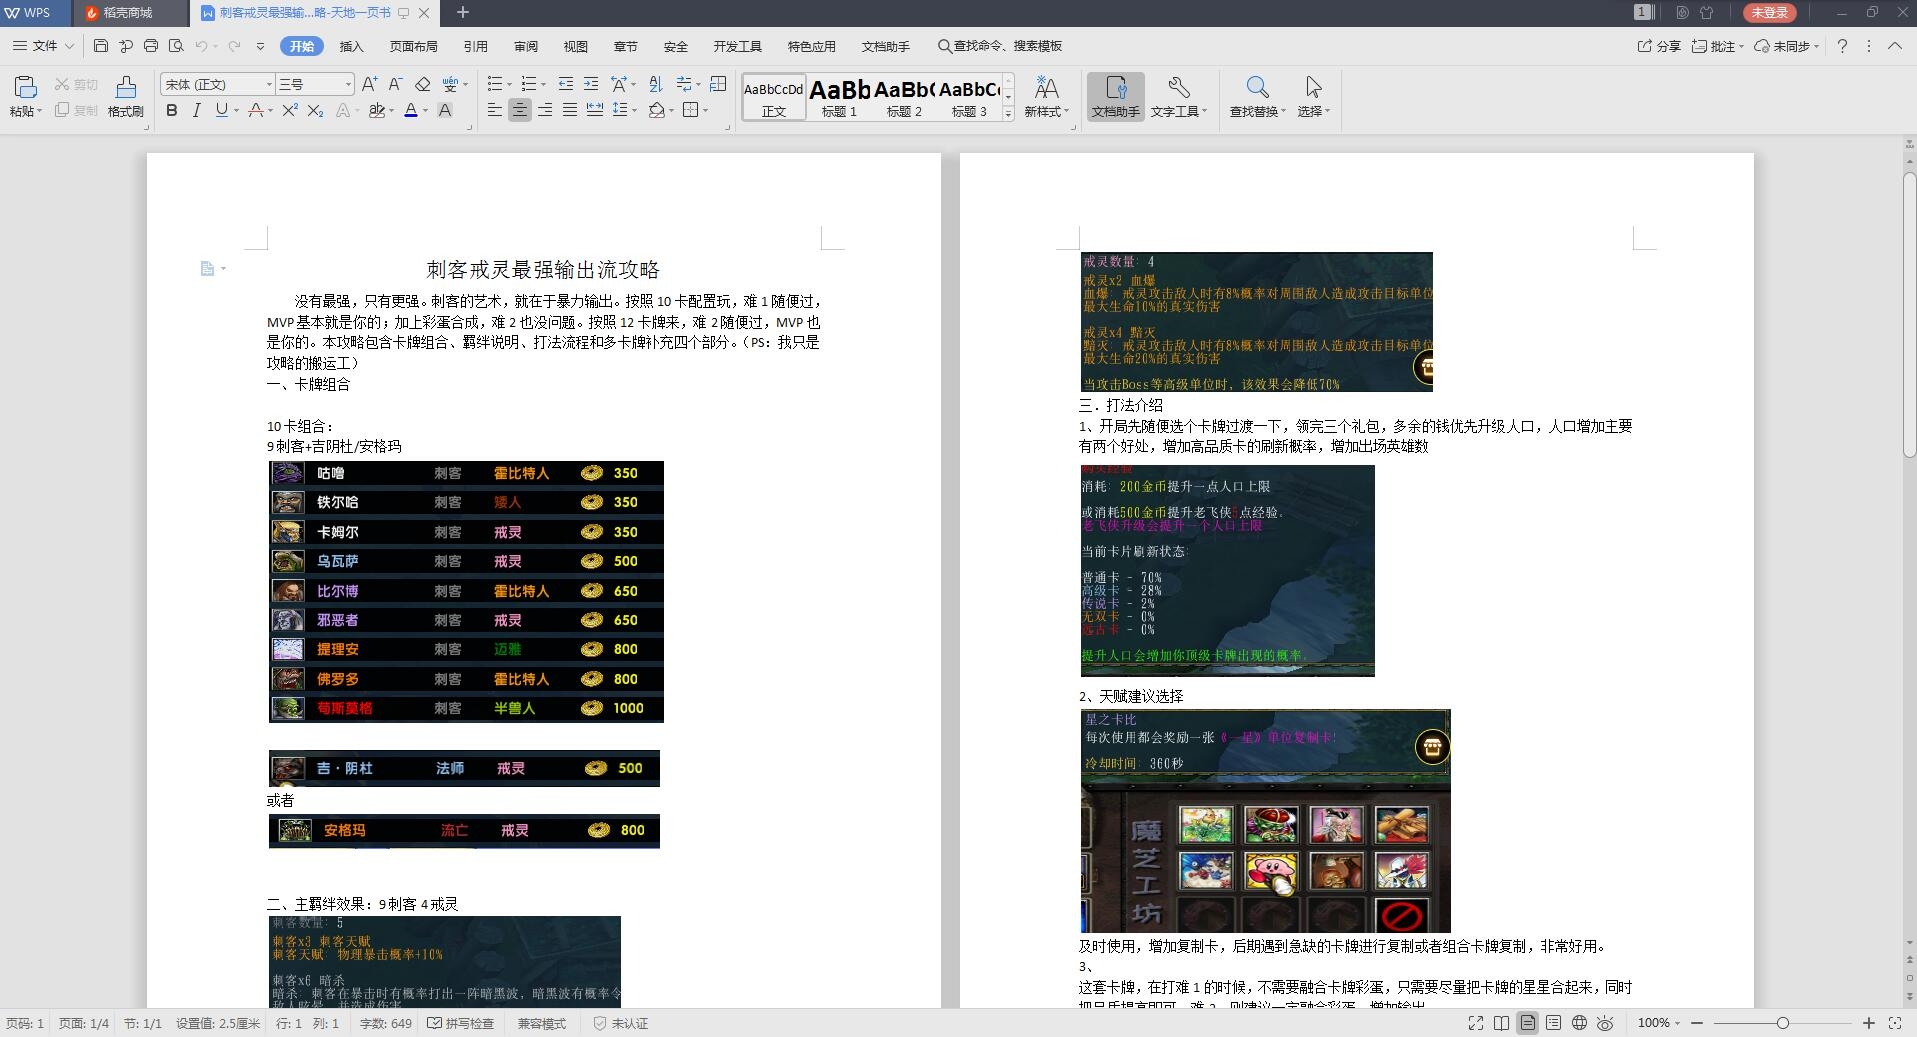The height and width of the screenshot is (1037, 1917).
Task: Apply superscript X² formatting
Action: point(290,110)
